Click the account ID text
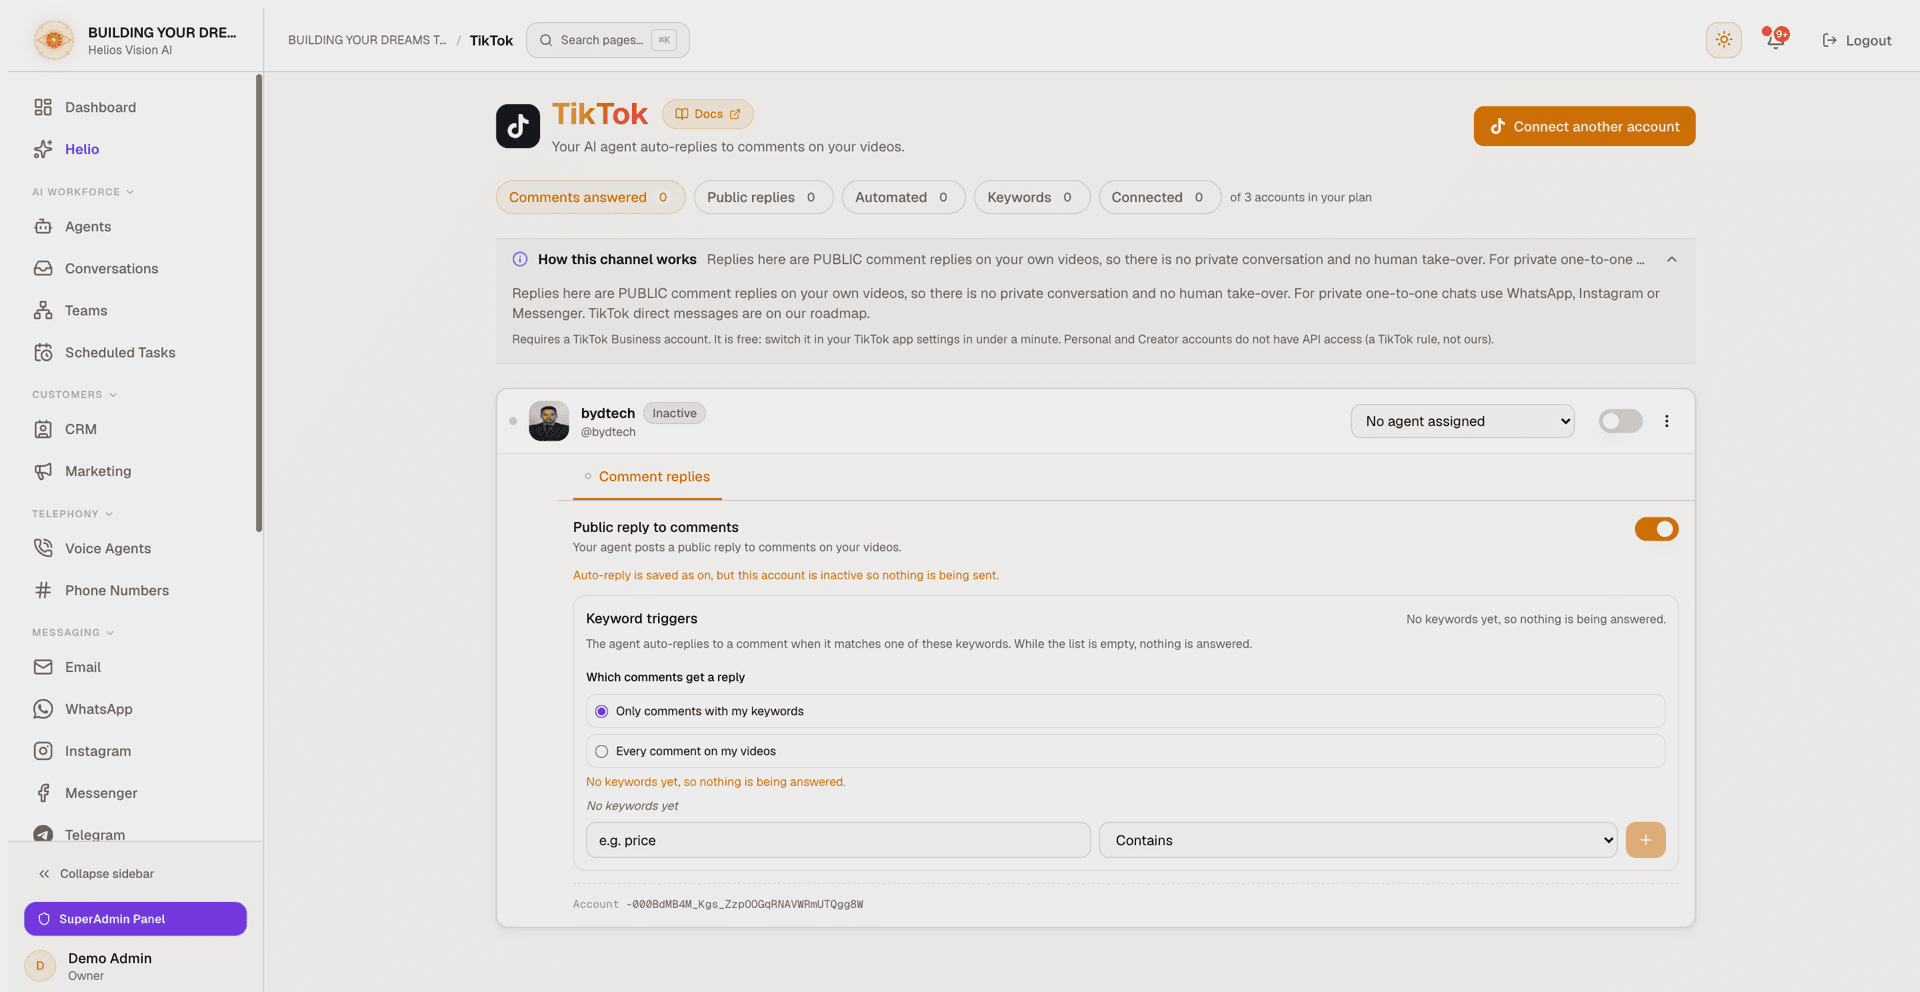This screenshot has height=992, width=1920. (745, 905)
